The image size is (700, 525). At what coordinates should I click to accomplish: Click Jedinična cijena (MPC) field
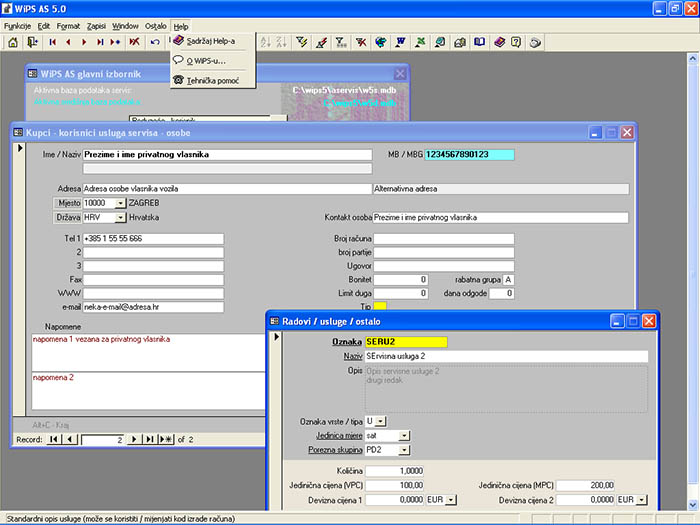click(585, 485)
